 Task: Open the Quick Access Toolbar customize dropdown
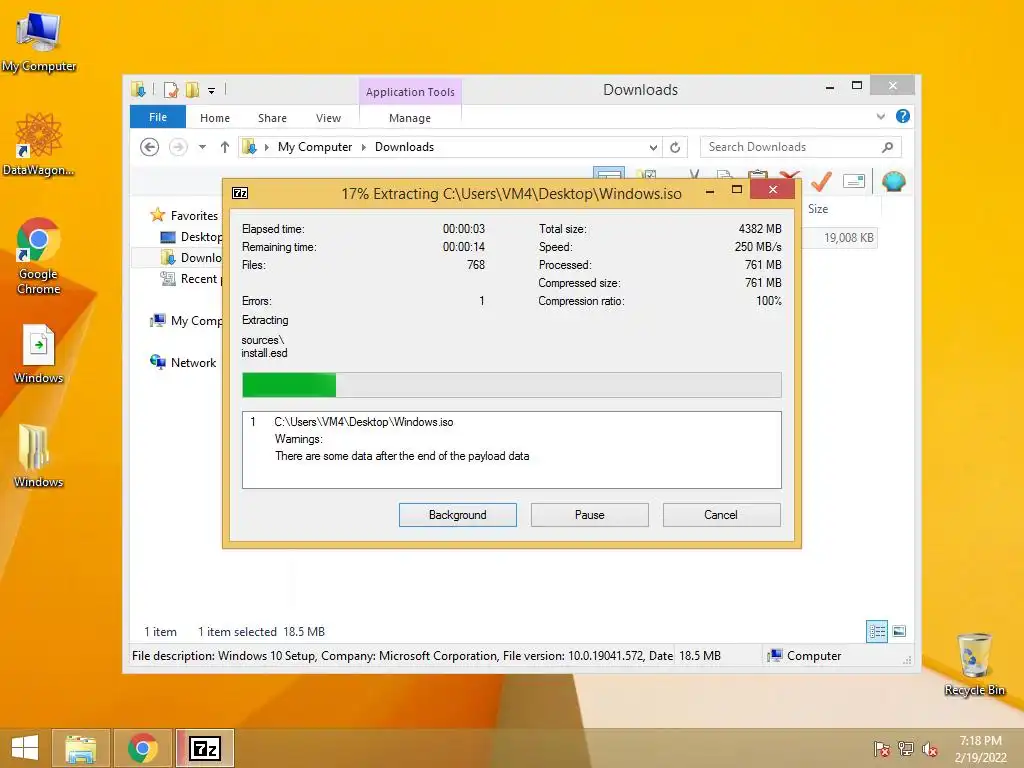coord(212,91)
